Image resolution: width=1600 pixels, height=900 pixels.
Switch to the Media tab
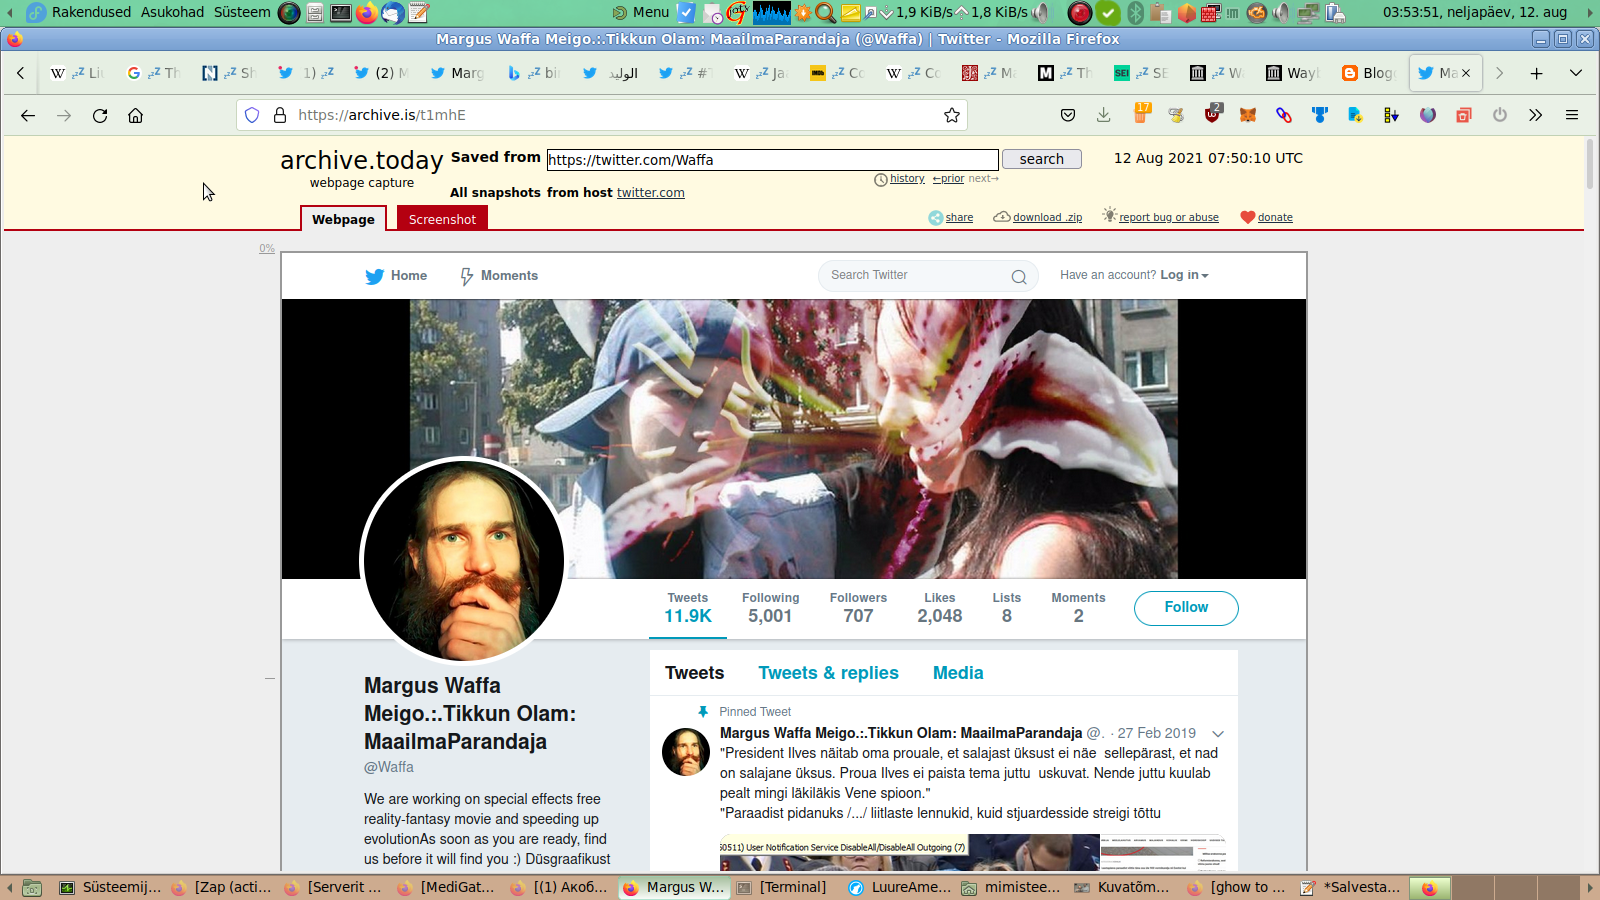point(958,673)
